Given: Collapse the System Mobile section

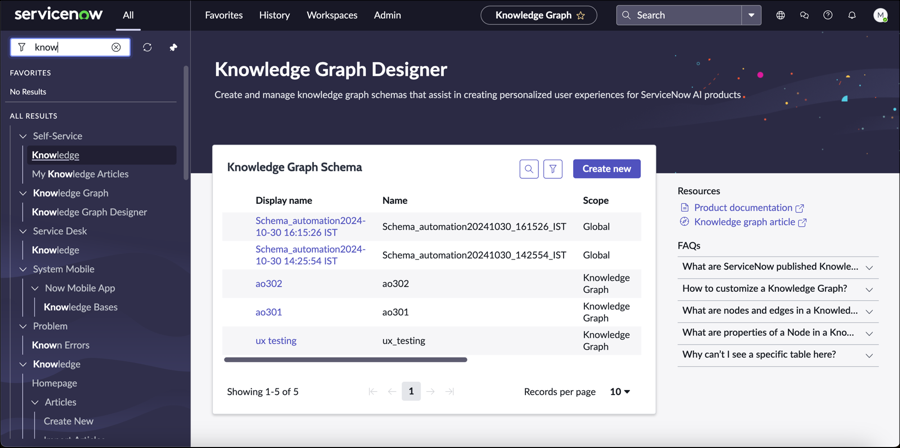Looking at the screenshot, I should 23,269.
